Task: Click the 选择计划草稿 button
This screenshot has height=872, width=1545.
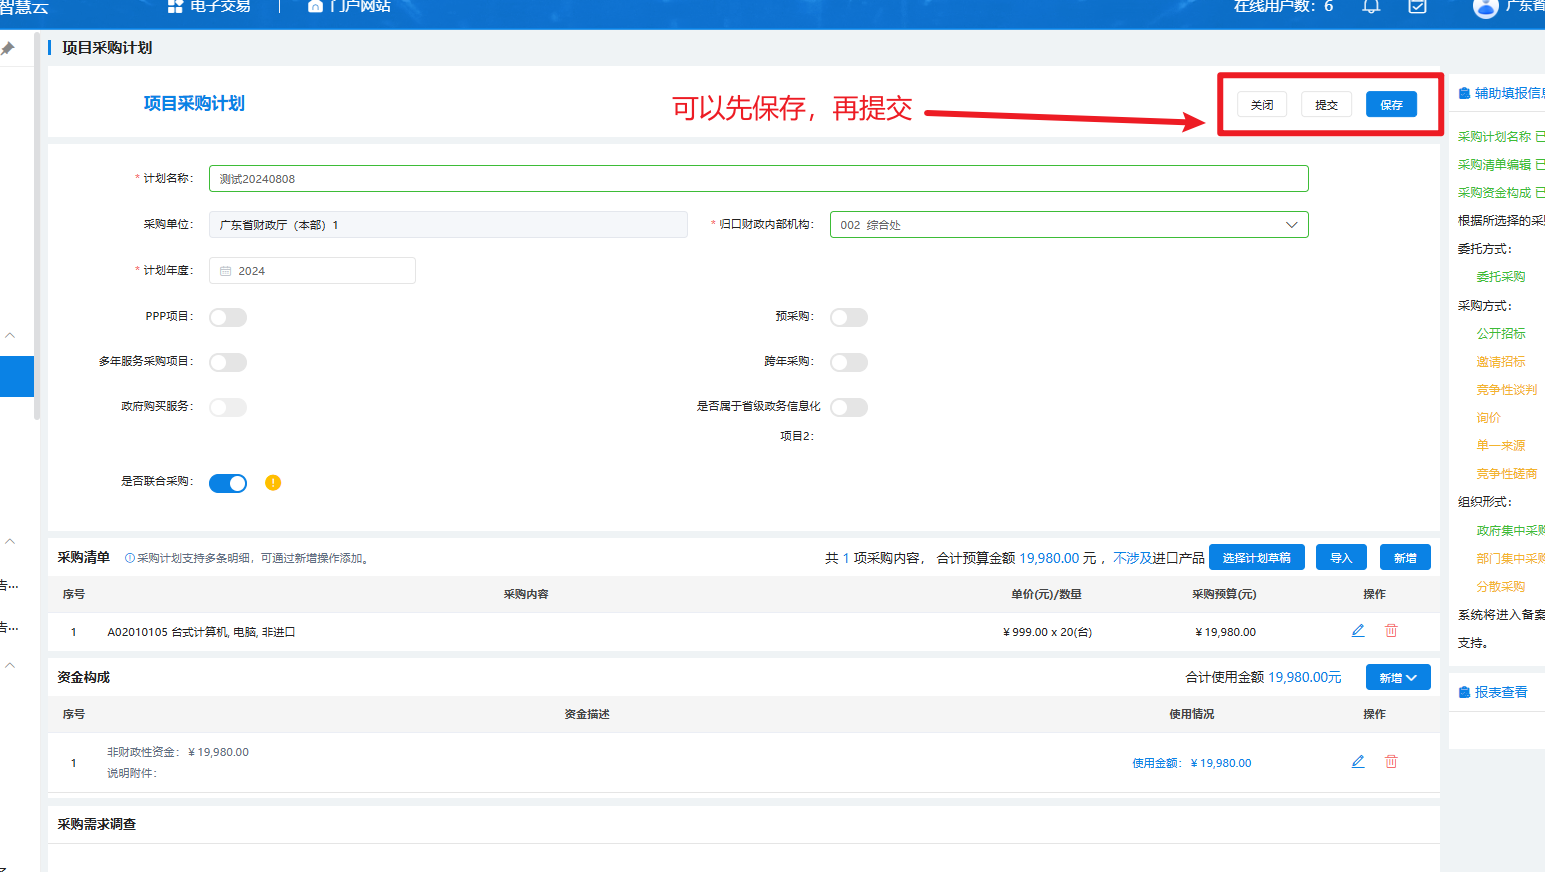Action: tap(1256, 558)
